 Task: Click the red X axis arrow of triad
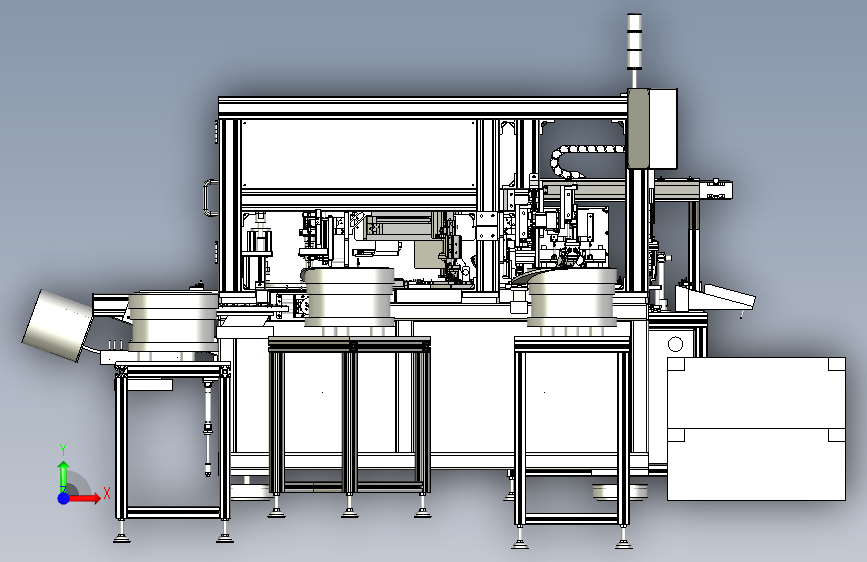click(x=85, y=498)
